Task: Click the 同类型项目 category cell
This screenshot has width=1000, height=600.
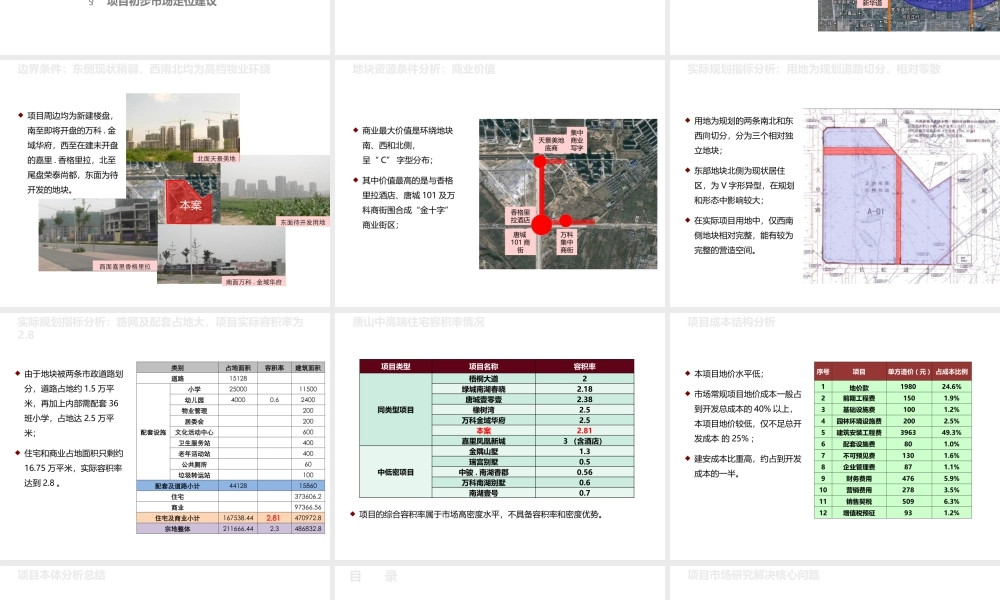Action: pyautogui.click(x=395, y=409)
